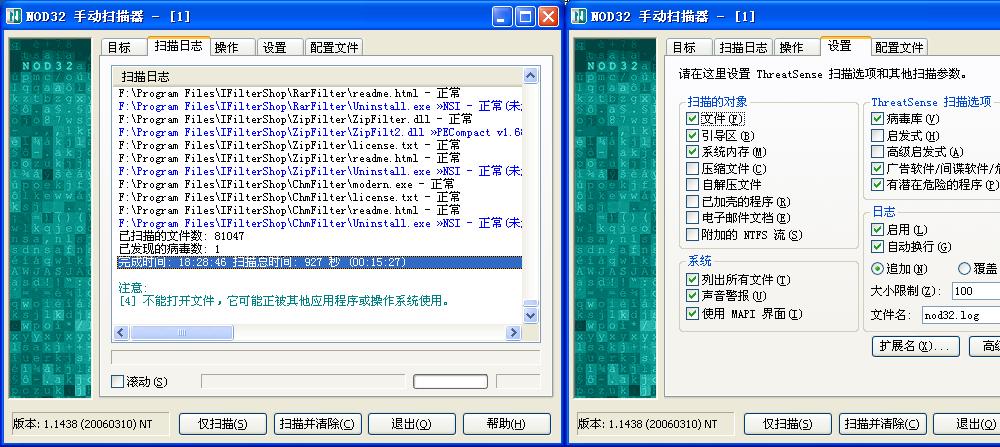Toggle 系统内存(M) checkbox
Image resolution: width=1000 pixels, height=447 pixels.
[692, 152]
